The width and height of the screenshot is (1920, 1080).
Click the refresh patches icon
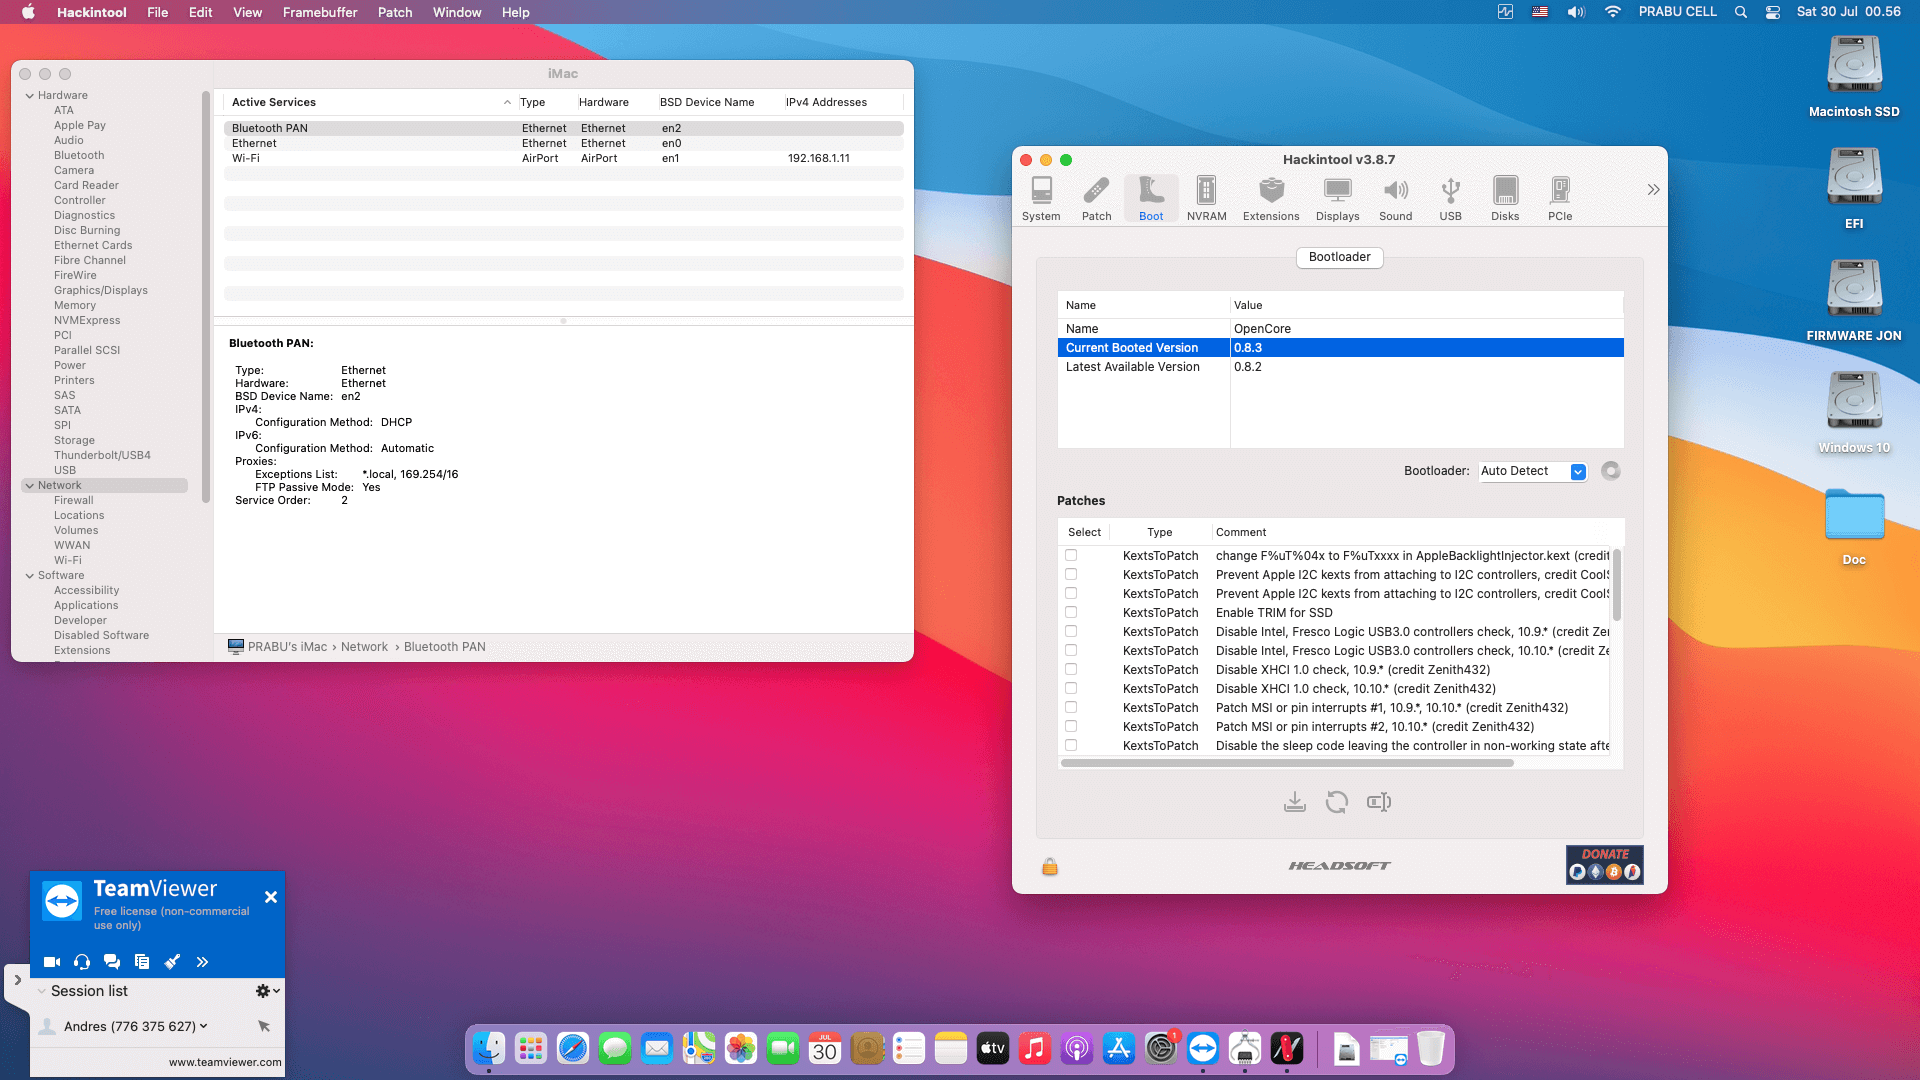click(x=1336, y=802)
